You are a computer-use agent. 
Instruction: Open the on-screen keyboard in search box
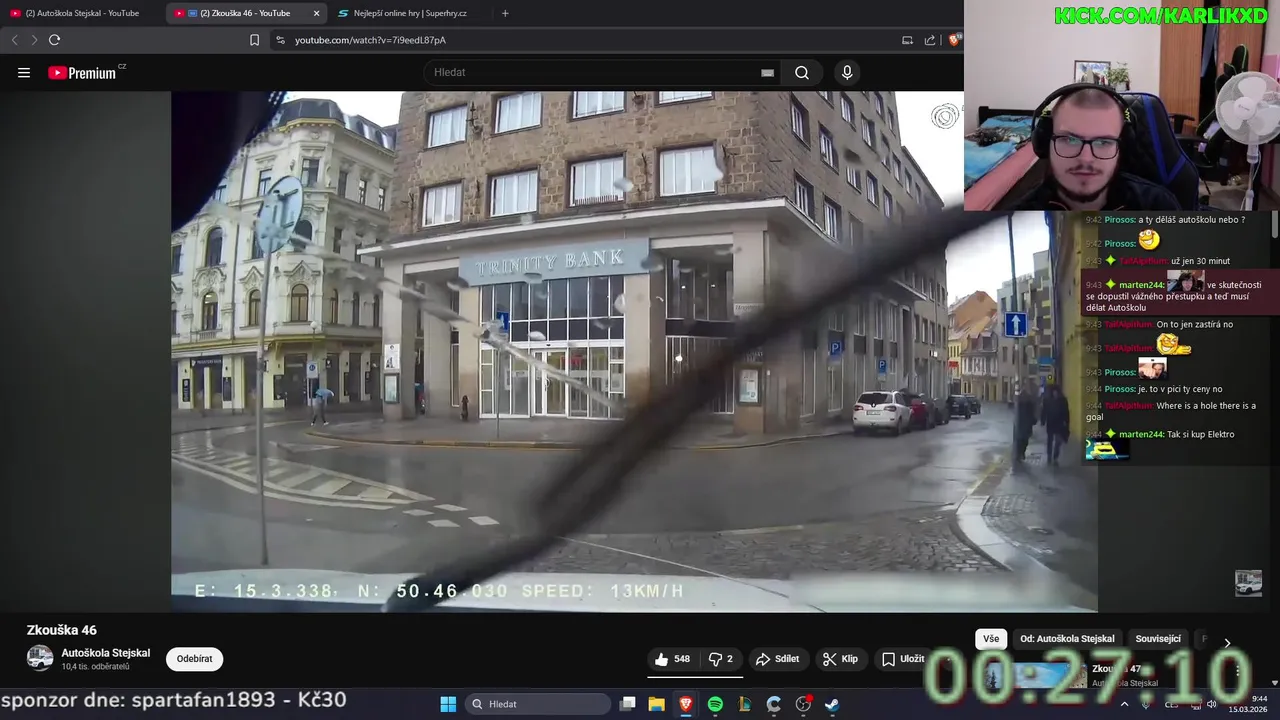tap(767, 73)
